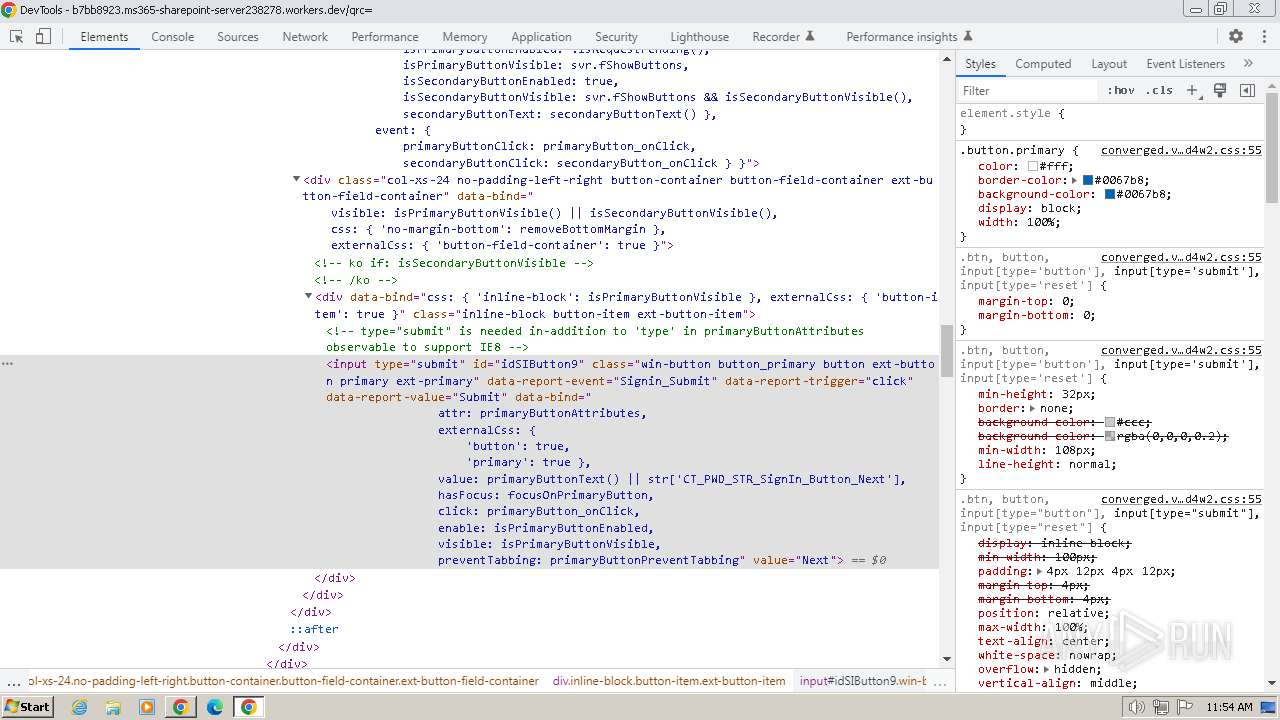This screenshot has height=720, width=1280.
Task: Select the selected input idSIButton9 node
Action: click(x=469, y=462)
